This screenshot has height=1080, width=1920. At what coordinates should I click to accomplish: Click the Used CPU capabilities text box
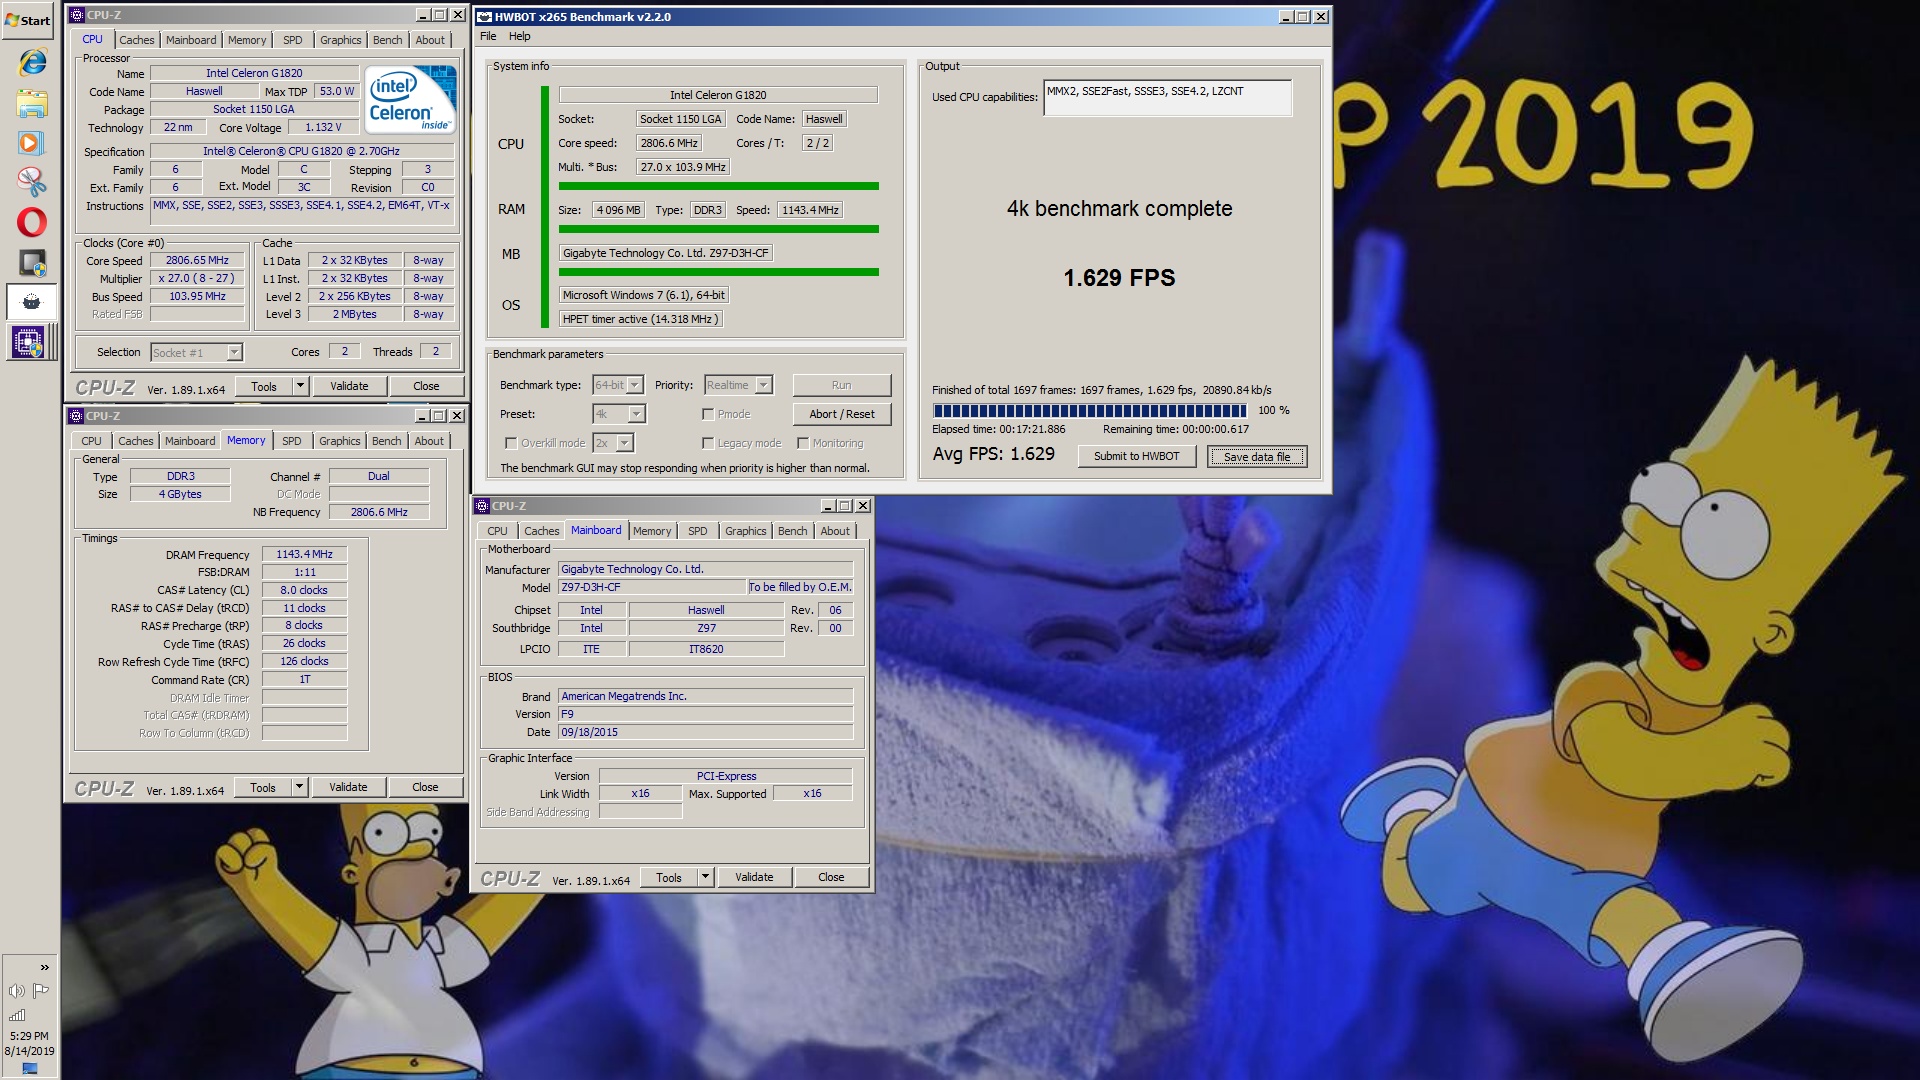point(1168,98)
